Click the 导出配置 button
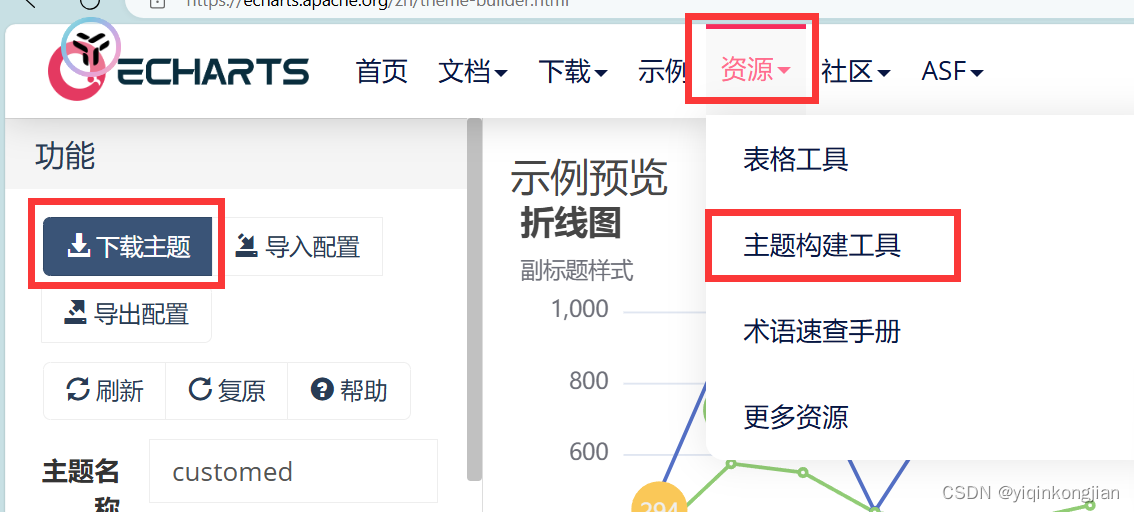The image size is (1134, 512). [127, 313]
